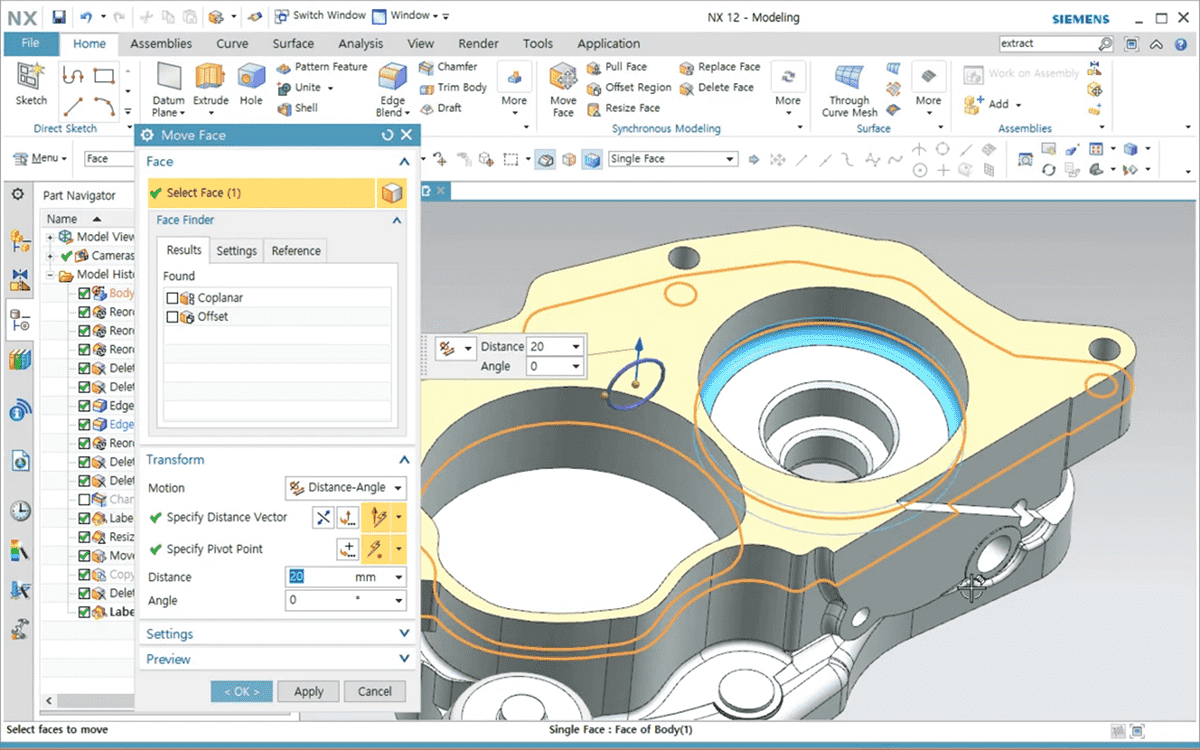This screenshot has width=1200, height=750.
Task: Select the Rectangle sketch tool
Action: (x=104, y=76)
